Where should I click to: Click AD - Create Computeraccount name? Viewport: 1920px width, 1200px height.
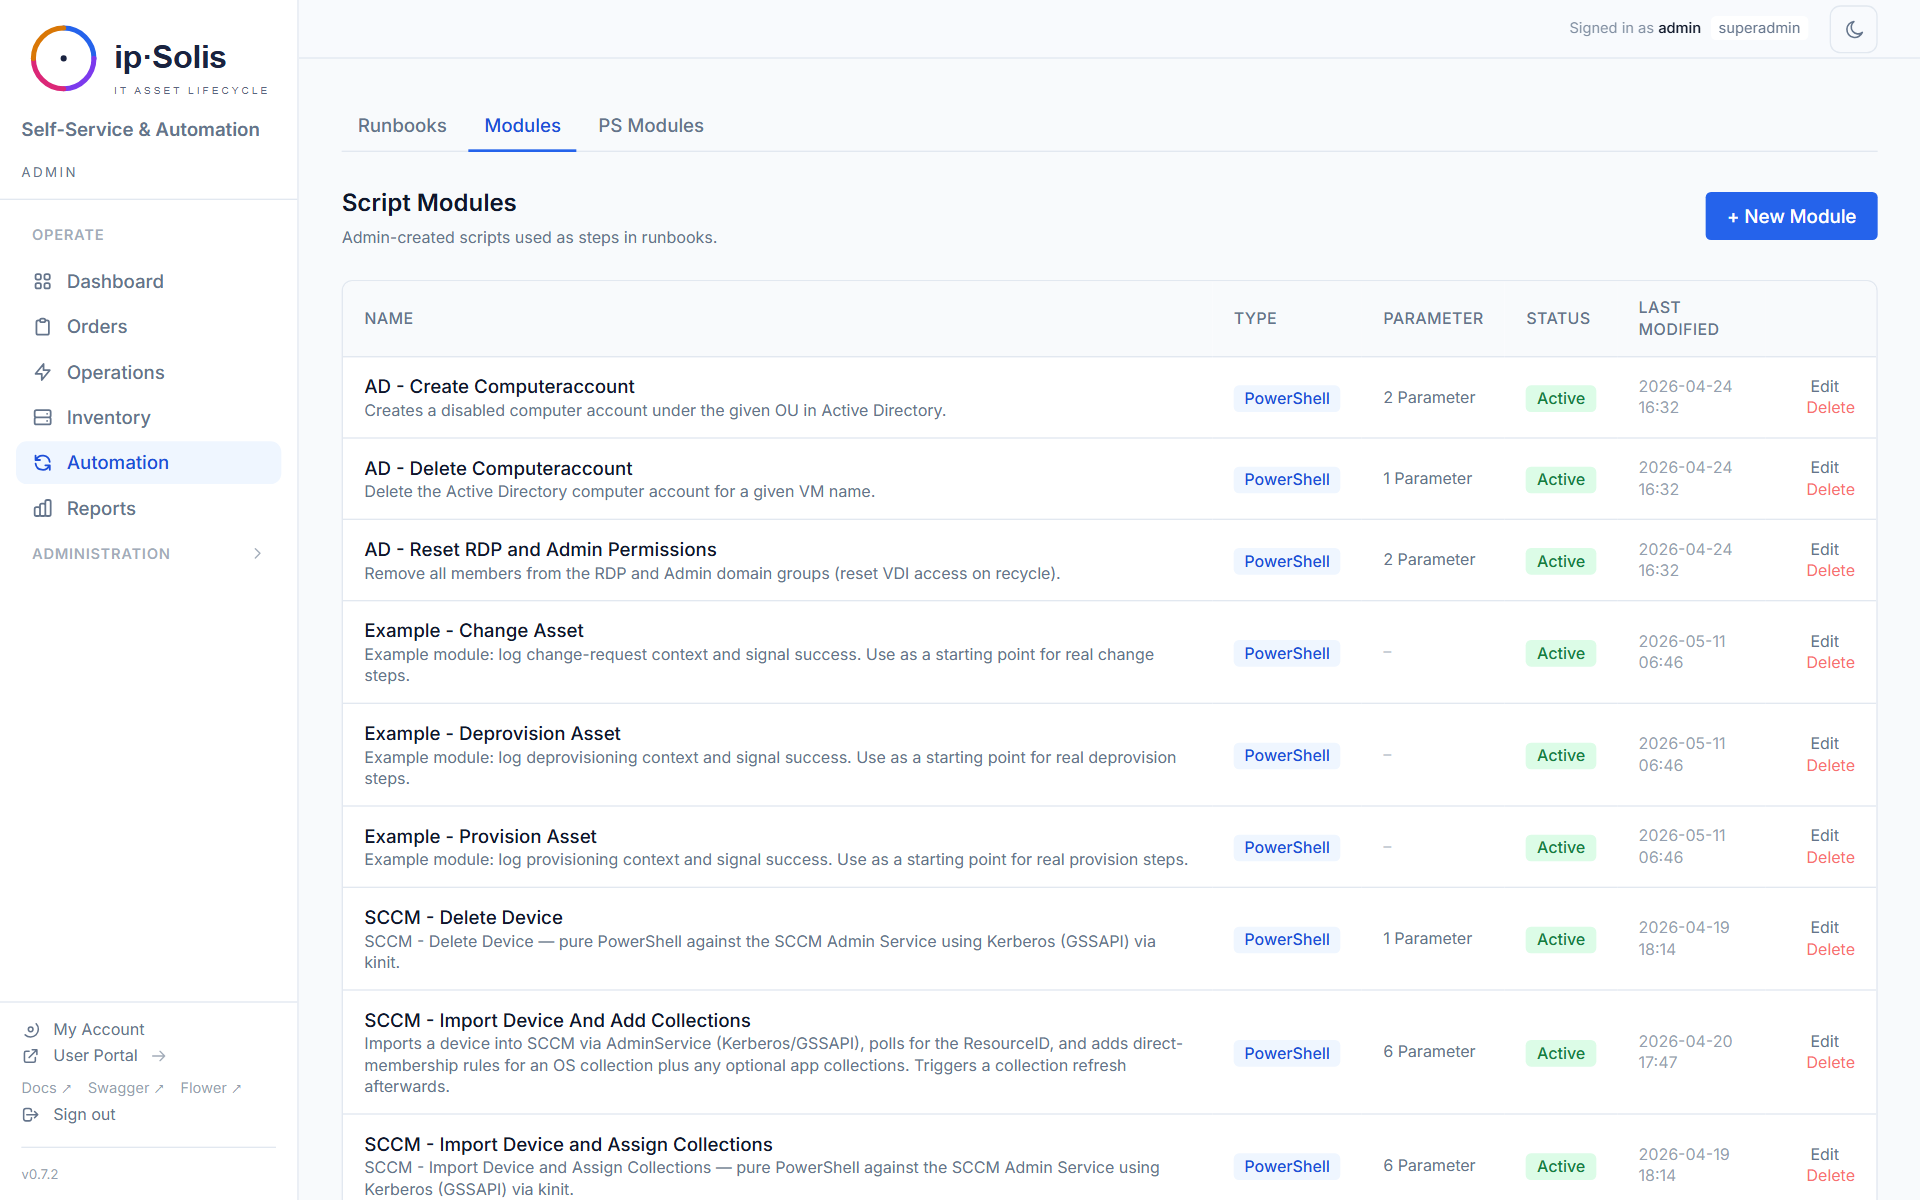(499, 387)
